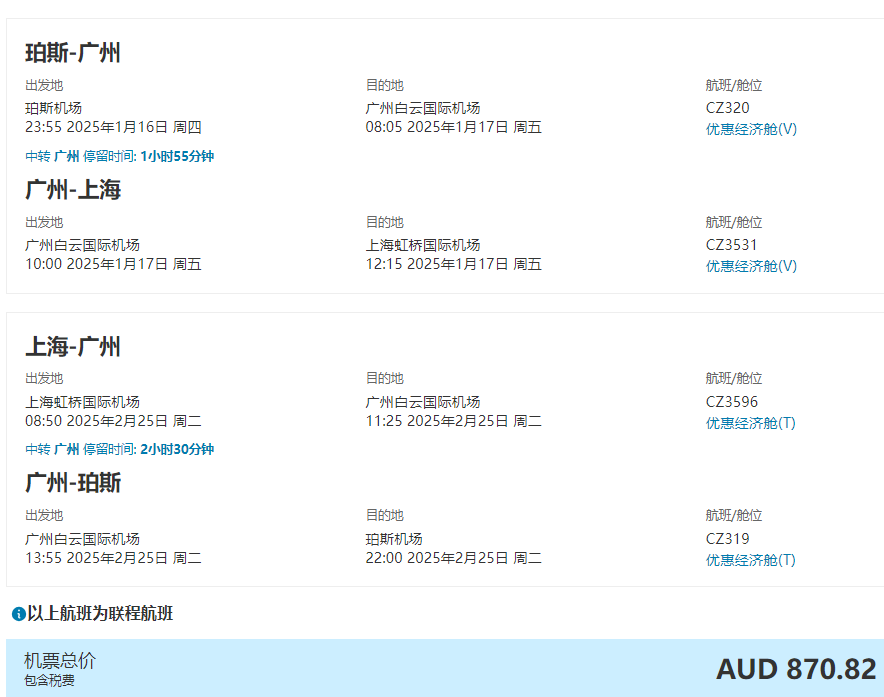This screenshot has width=884, height=697.
Task: Click flight number CZ319
Action: coord(727,539)
